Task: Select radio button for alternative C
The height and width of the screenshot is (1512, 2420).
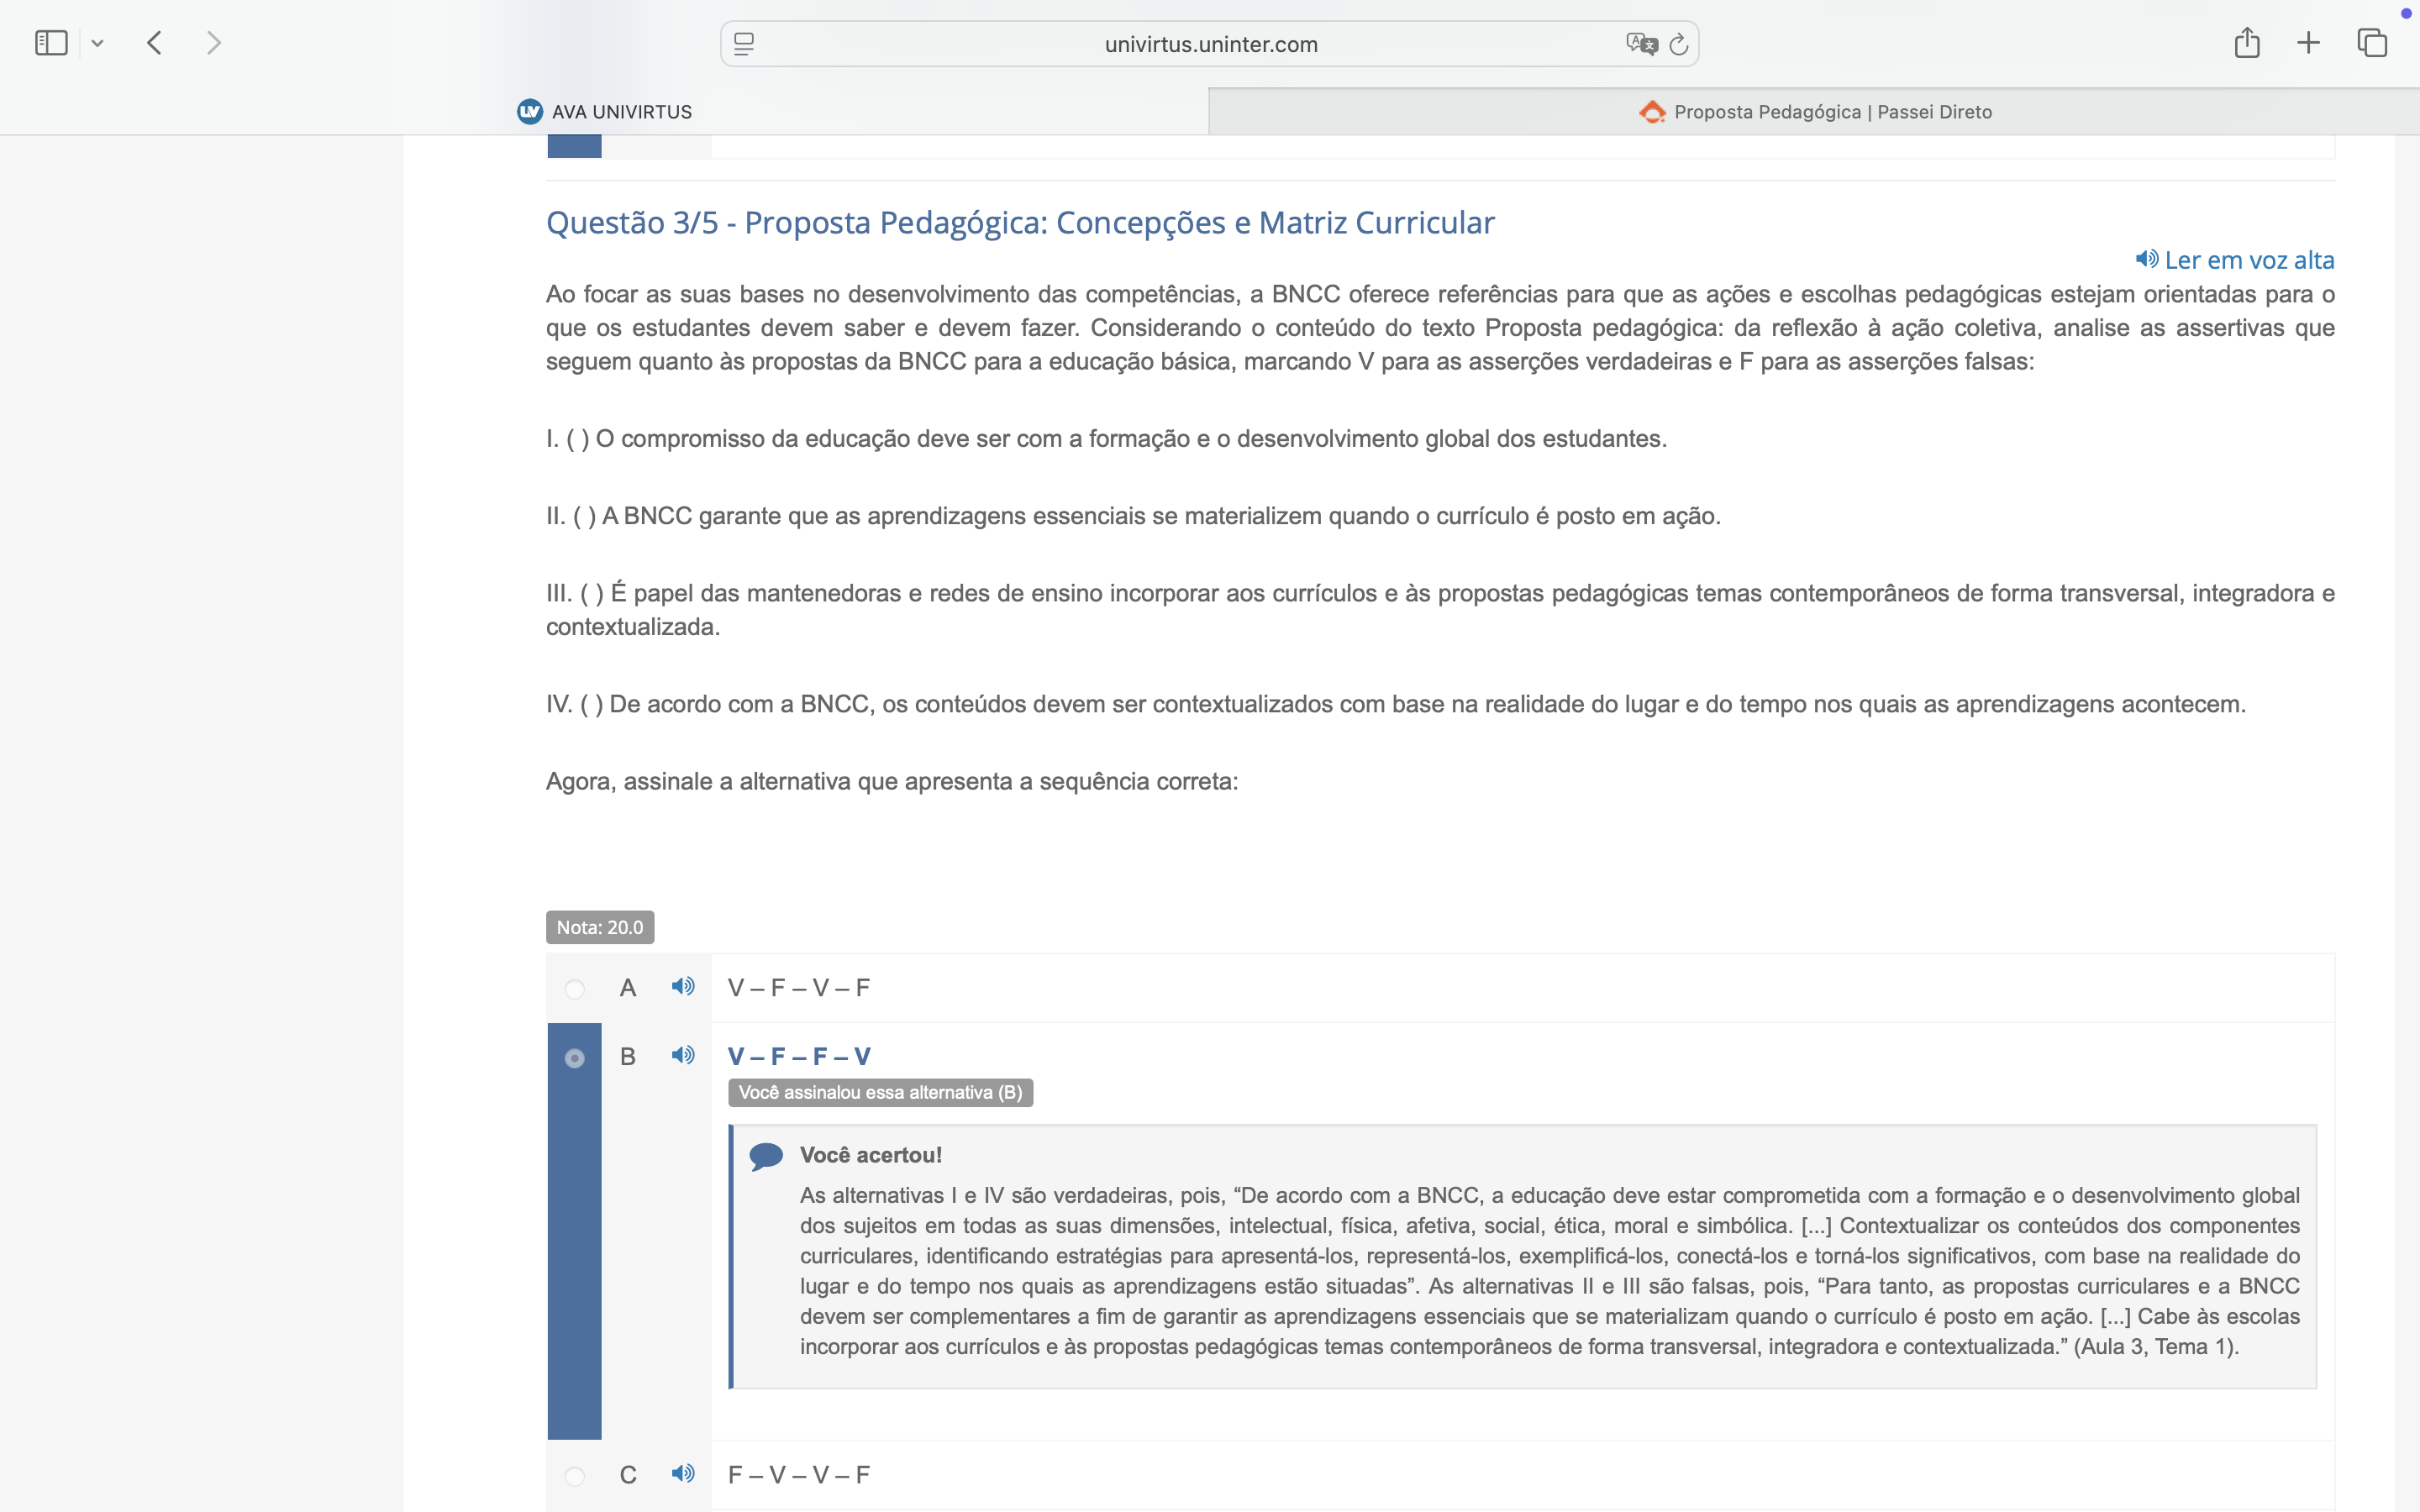Action: [574, 1476]
